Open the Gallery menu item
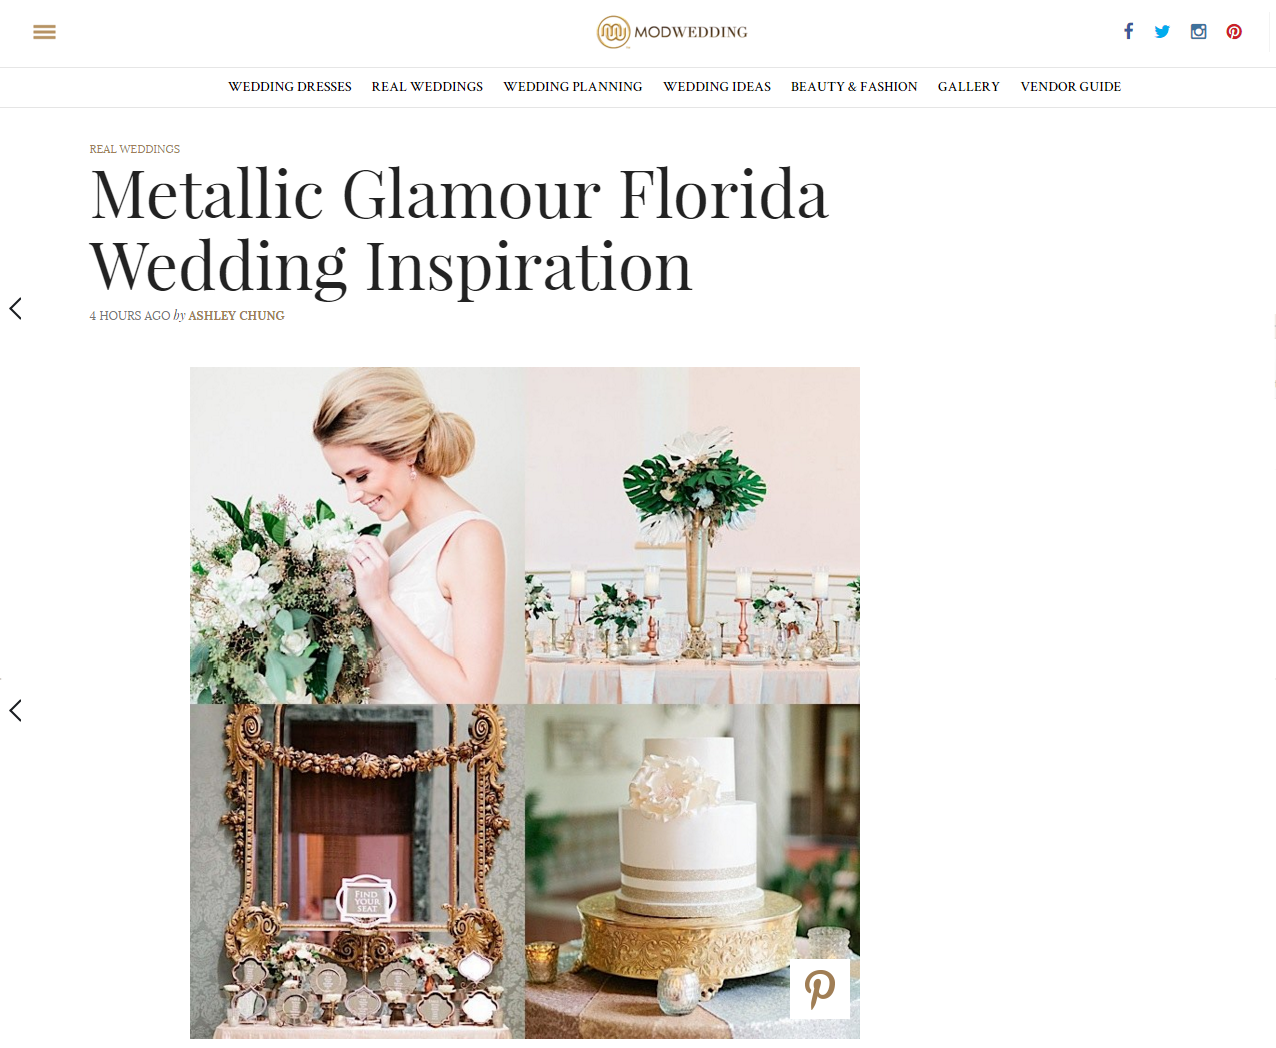The width and height of the screenshot is (1276, 1048). click(969, 87)
